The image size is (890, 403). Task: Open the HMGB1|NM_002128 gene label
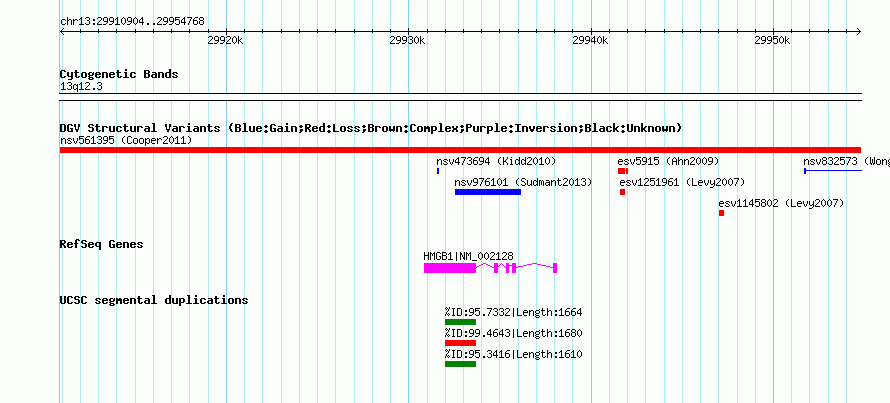point(468,257)
